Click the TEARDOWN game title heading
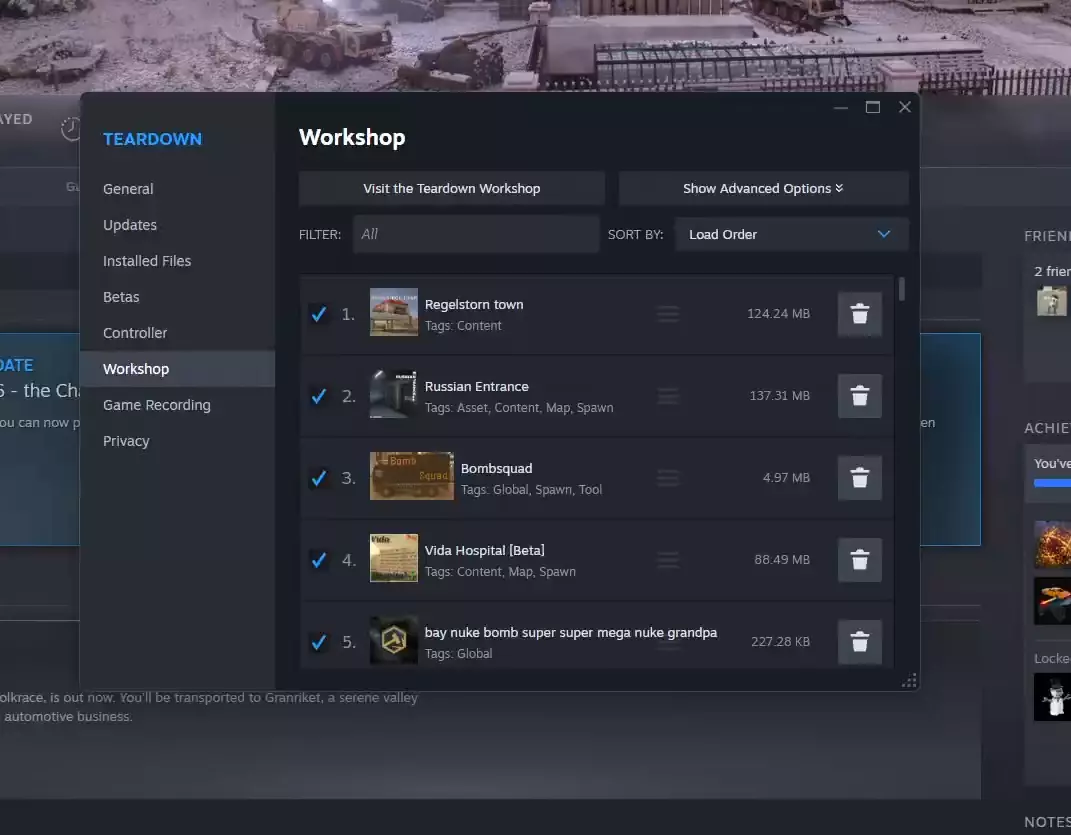 tap(152, 139)
